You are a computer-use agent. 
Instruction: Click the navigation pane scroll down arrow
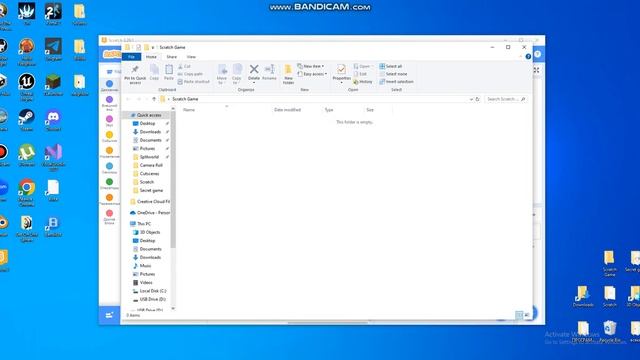click(x=173, y=309)
